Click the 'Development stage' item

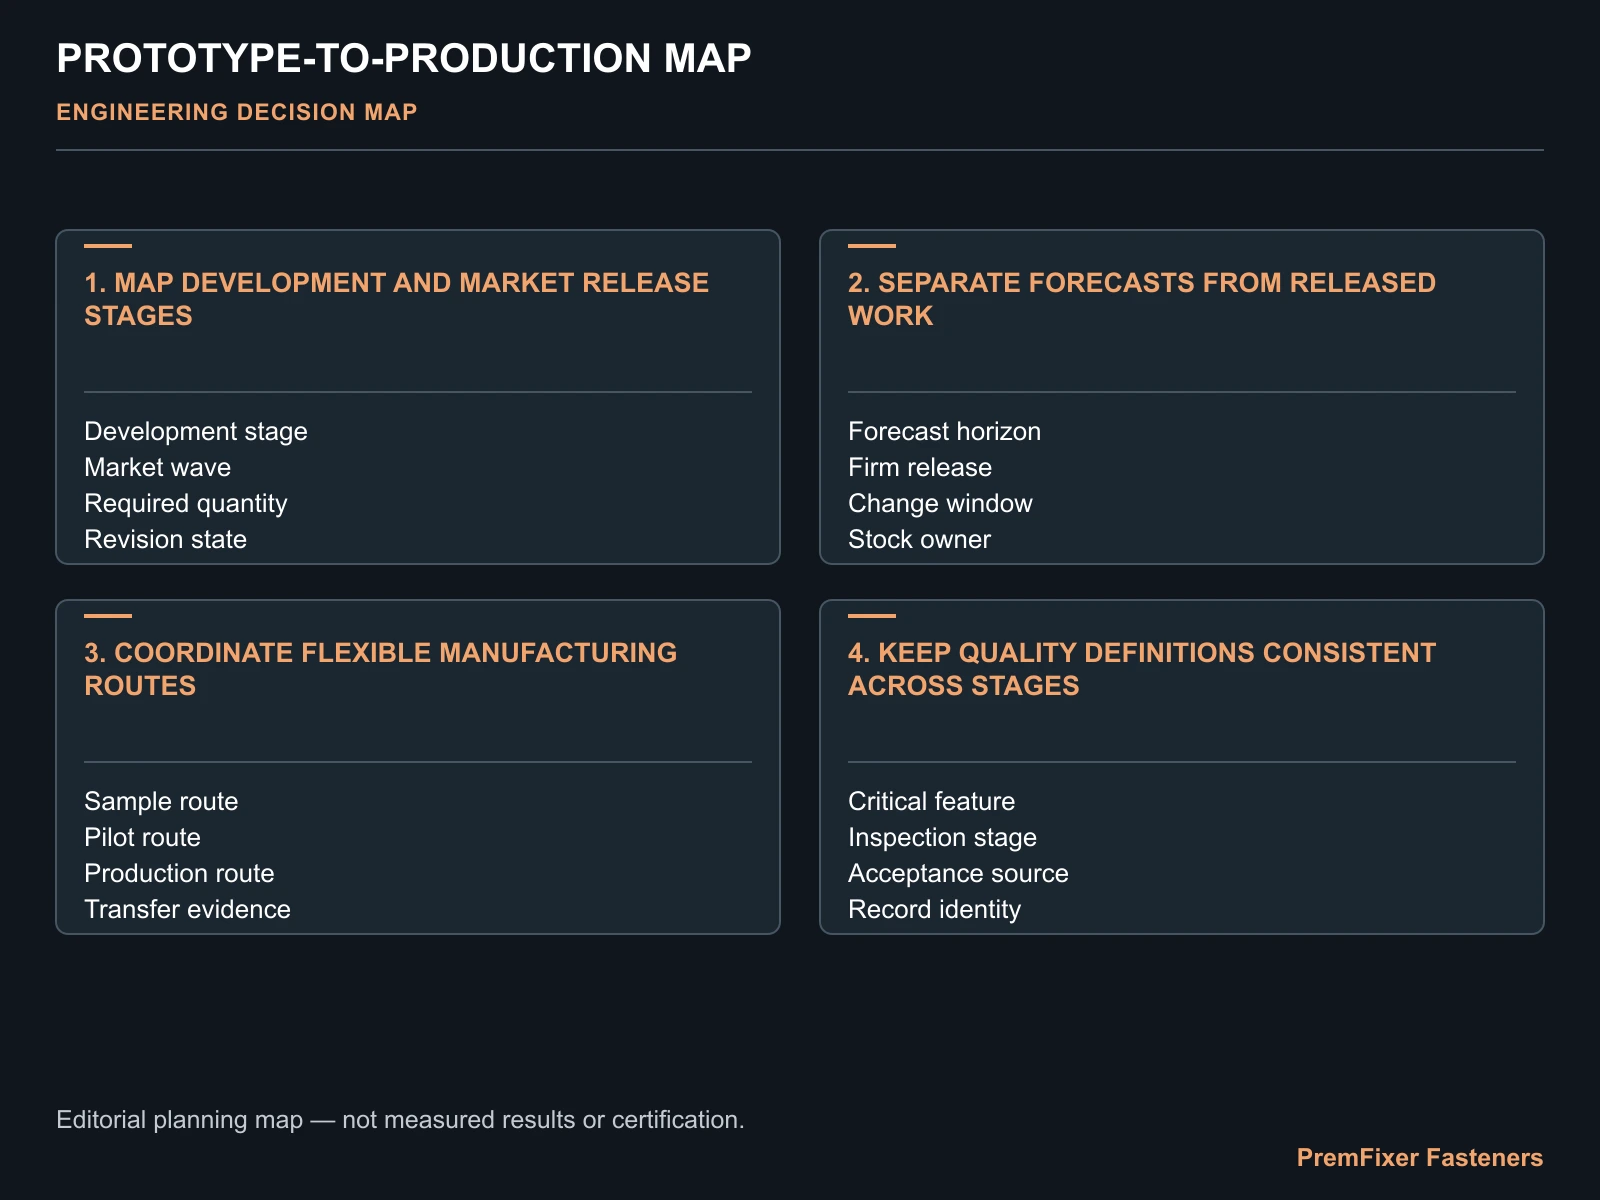196,431
